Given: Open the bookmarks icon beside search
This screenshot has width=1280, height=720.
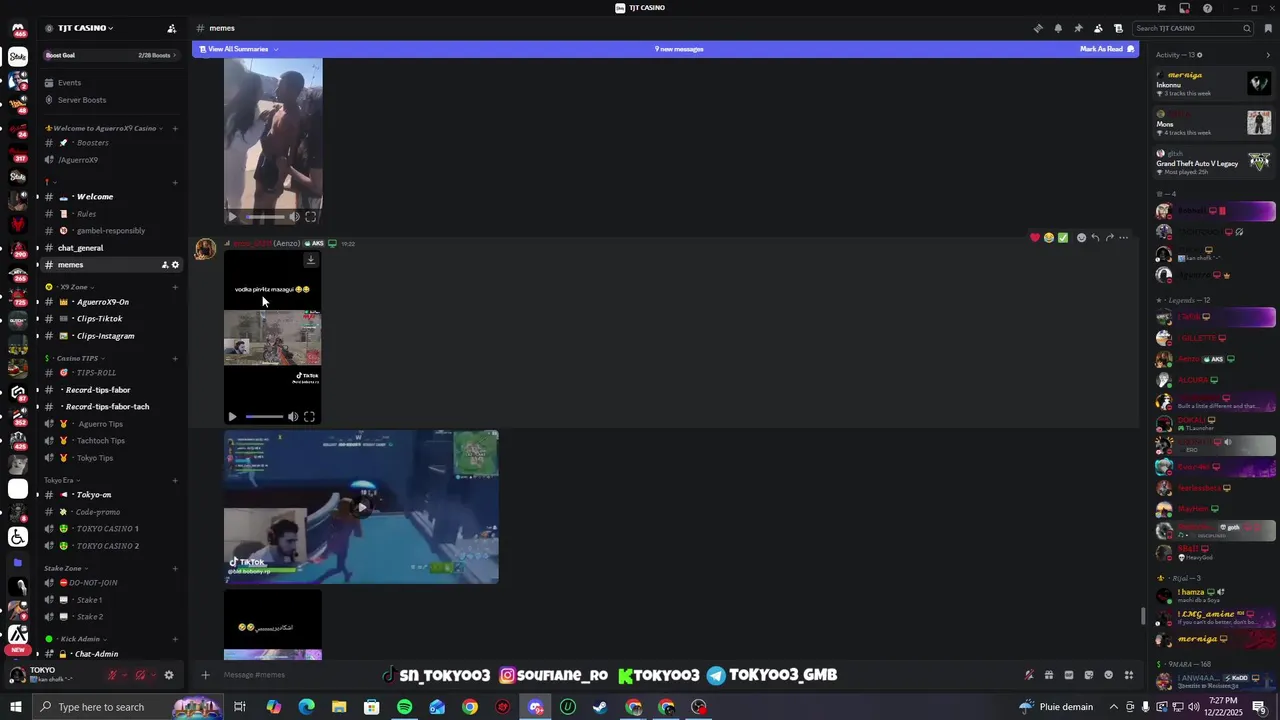Looking at the screenshot, I should 1268,28.
